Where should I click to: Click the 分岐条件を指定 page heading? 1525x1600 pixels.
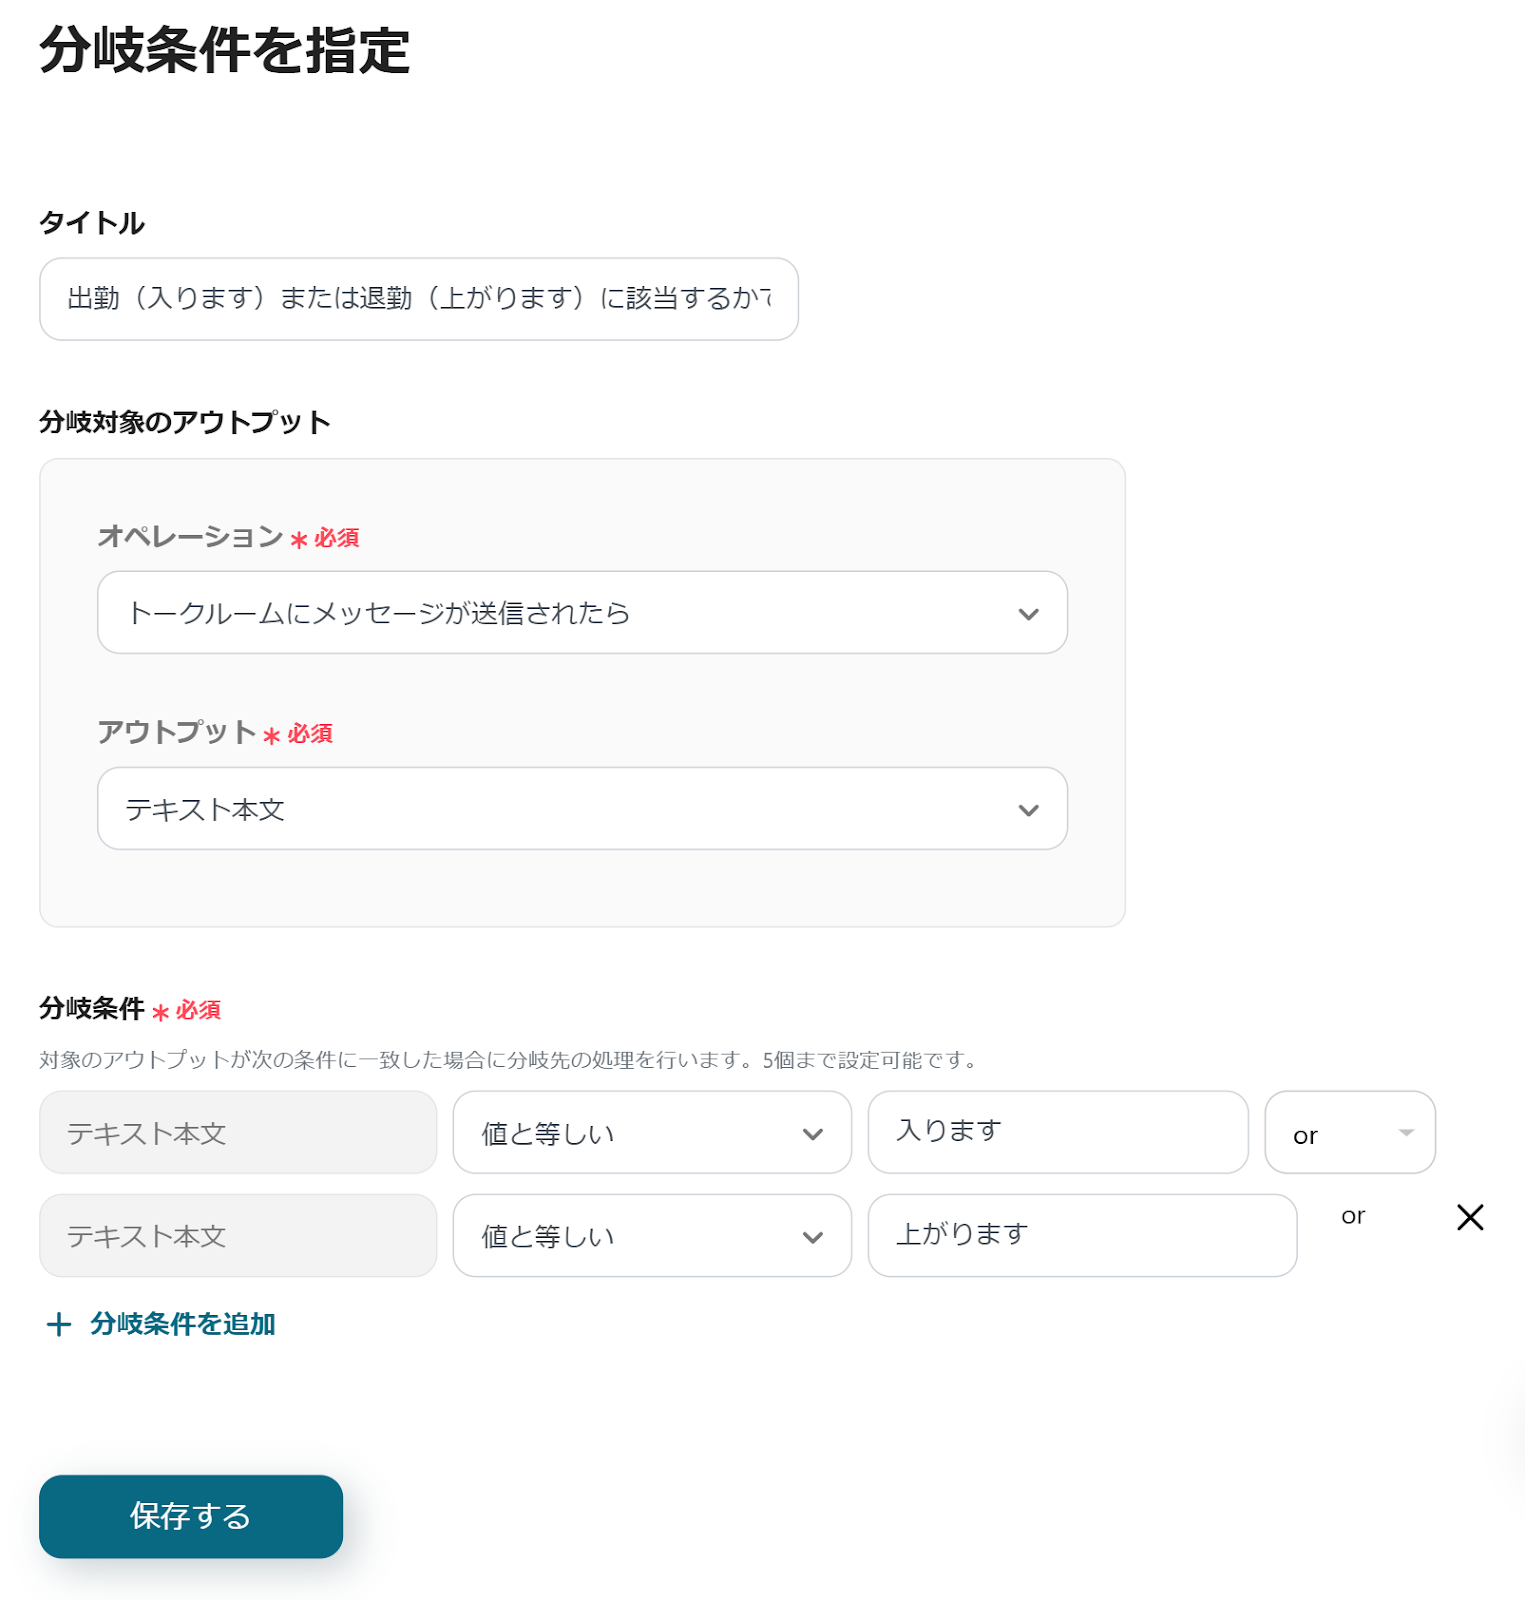(225, 50)
